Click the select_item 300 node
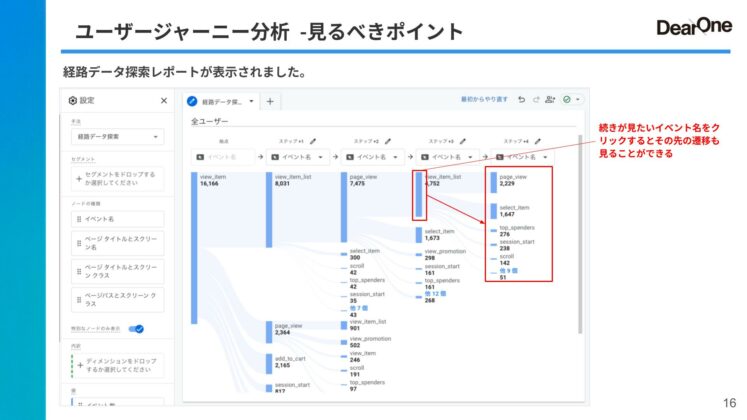This screenshot has height=420, width=747. coord(344,254)
